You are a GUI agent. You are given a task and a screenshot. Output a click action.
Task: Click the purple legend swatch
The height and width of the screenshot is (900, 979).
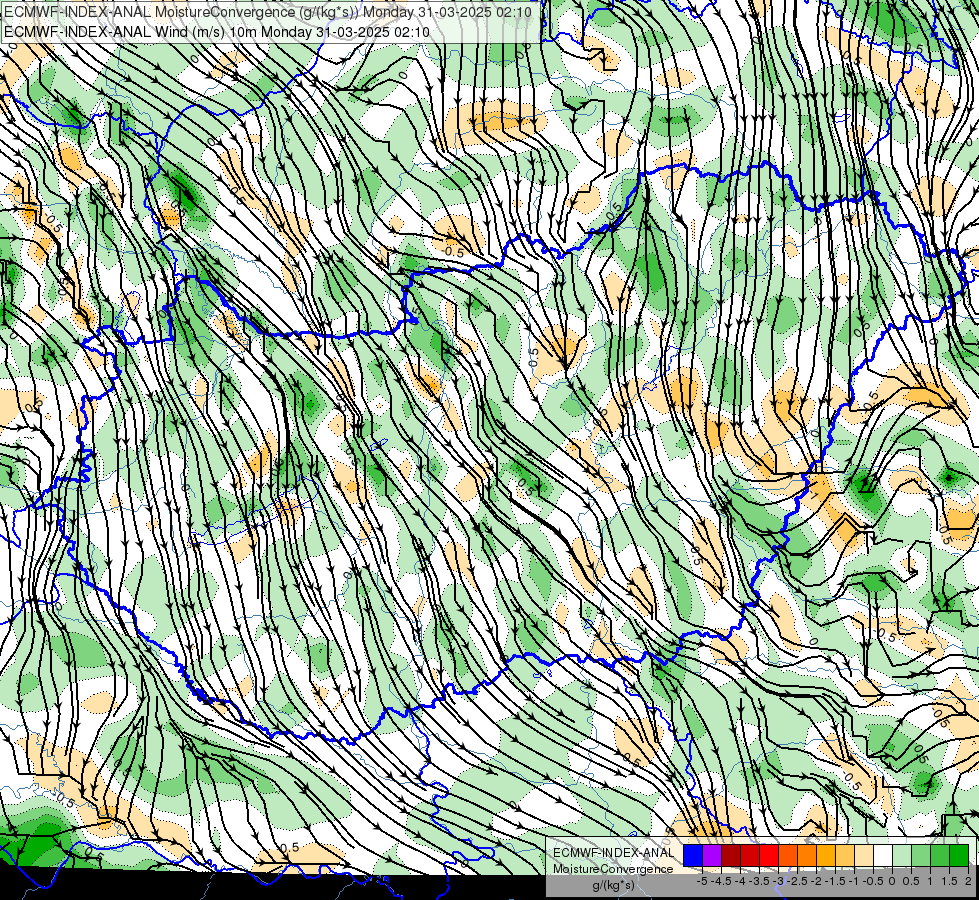[712, 856]
